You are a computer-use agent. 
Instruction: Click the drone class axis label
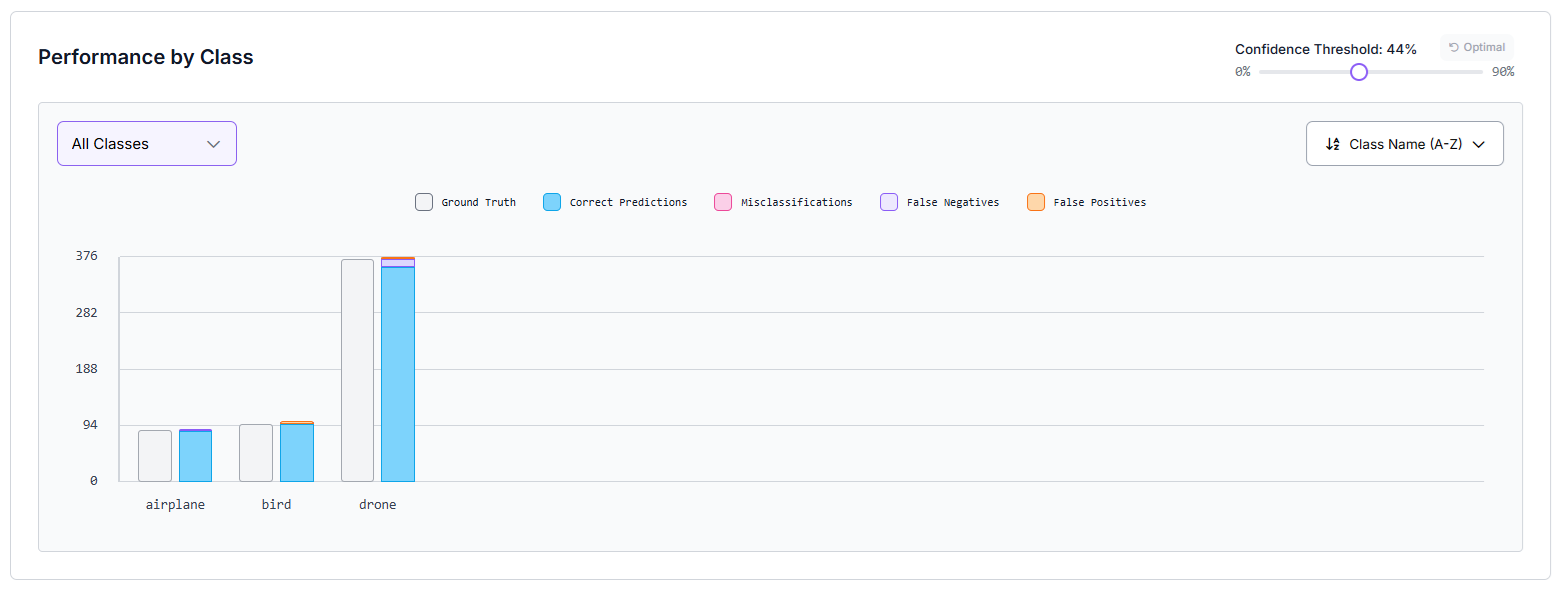point(377,505)
